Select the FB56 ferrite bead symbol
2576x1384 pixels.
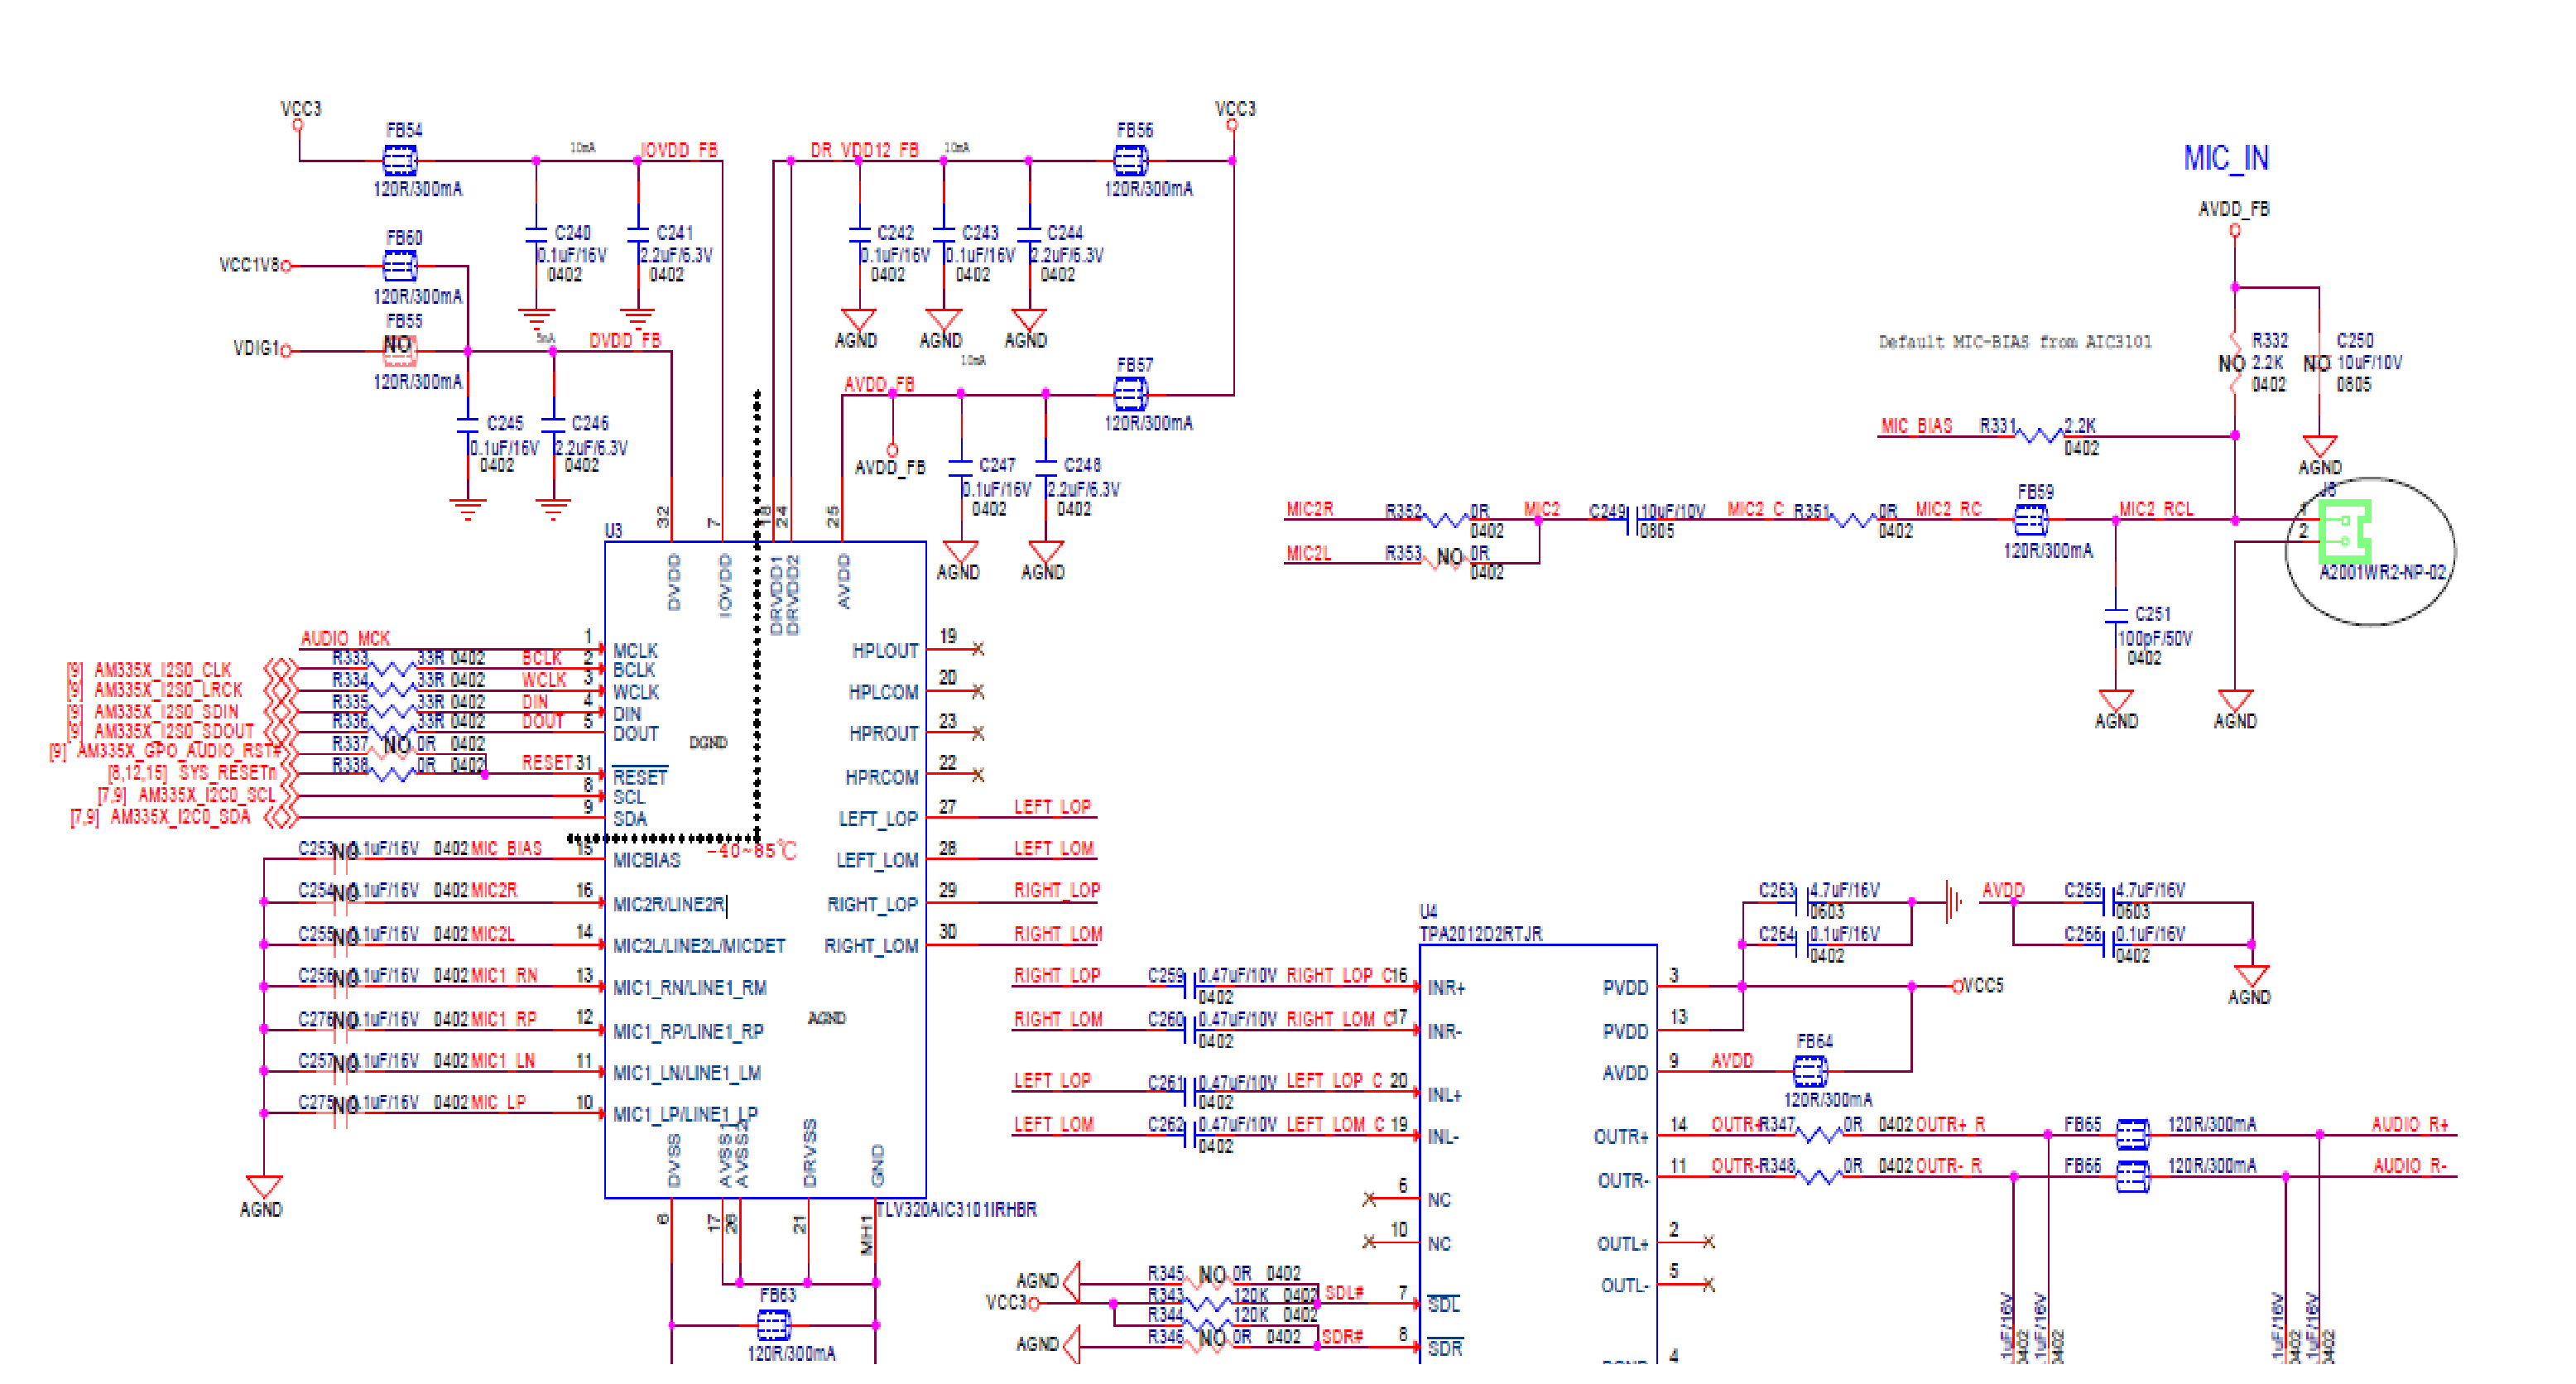pyautogui.click(x=1130, y=160)
